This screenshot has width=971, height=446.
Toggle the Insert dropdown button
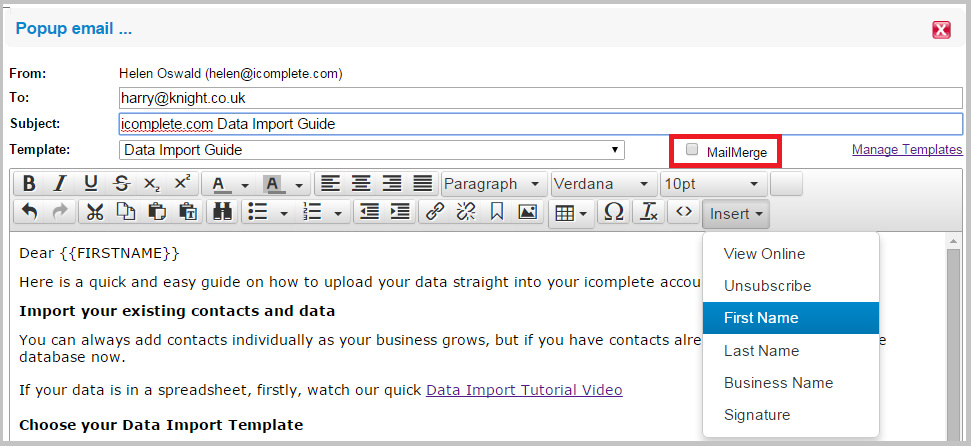pyautogui.click(x=736, y=214)
